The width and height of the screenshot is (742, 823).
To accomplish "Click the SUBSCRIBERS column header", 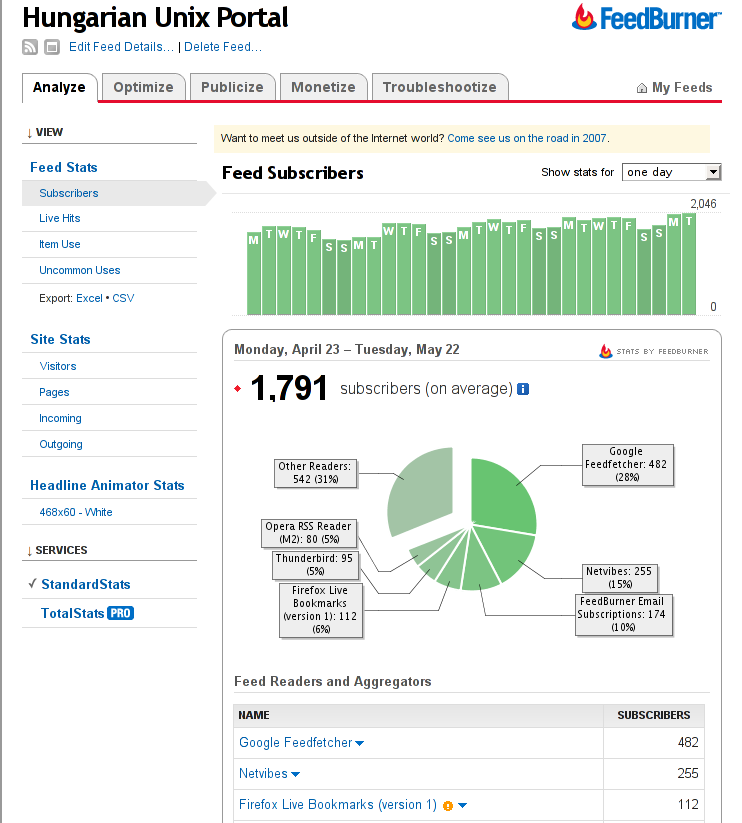I will coord(653,715).
